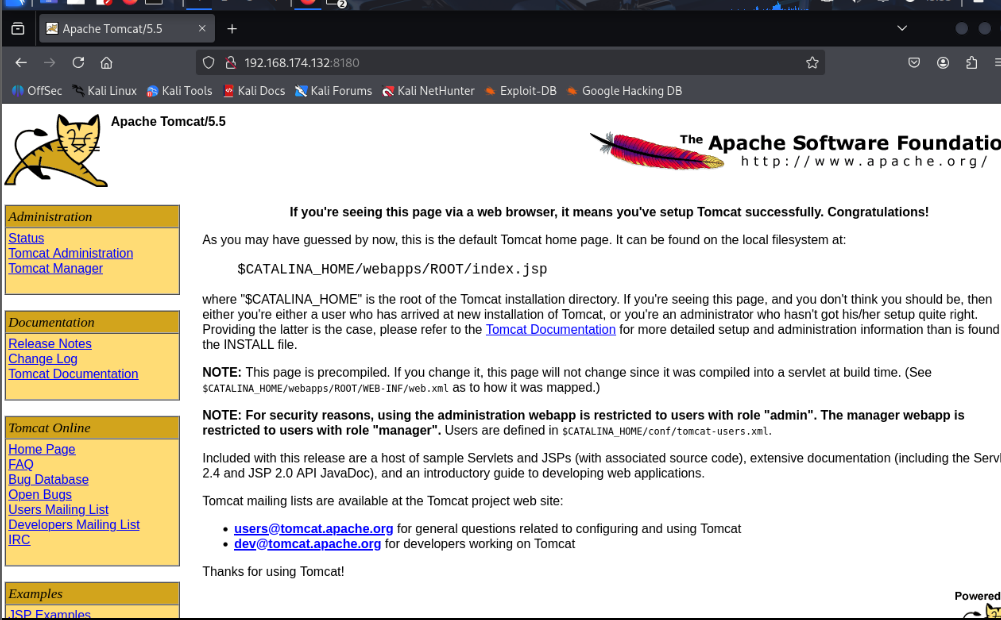Screen dimensions: 1001x620
Task: Open the Home Page link
Action: 41,450
